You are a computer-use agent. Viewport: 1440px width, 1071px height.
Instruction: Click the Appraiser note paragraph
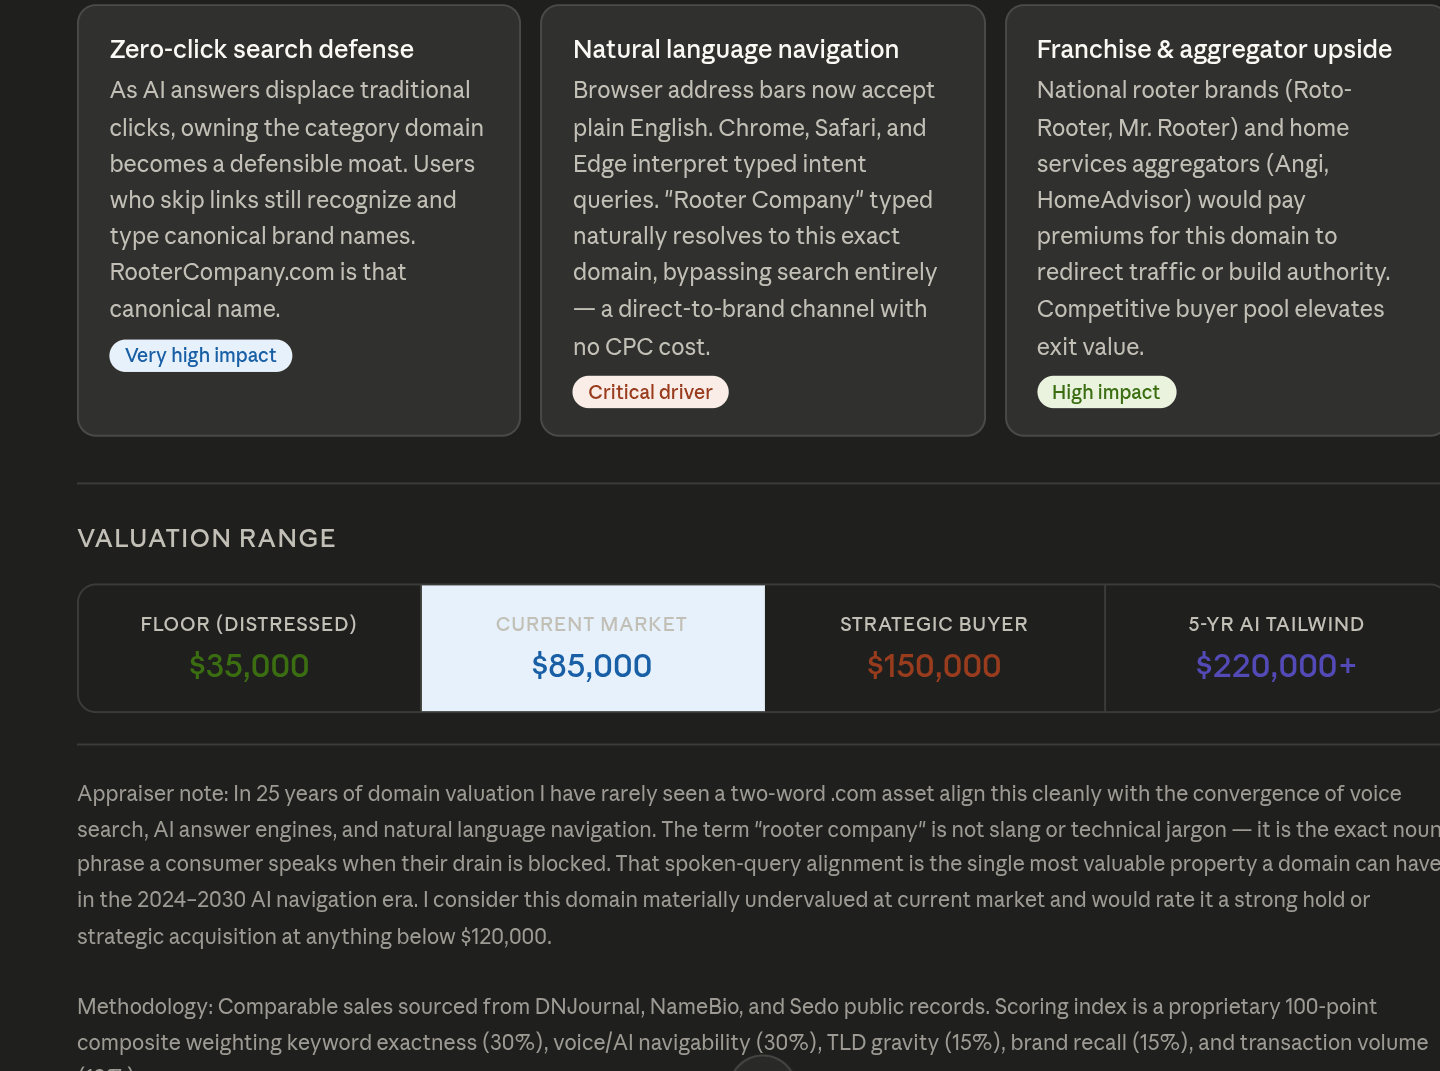pos(740,864)
